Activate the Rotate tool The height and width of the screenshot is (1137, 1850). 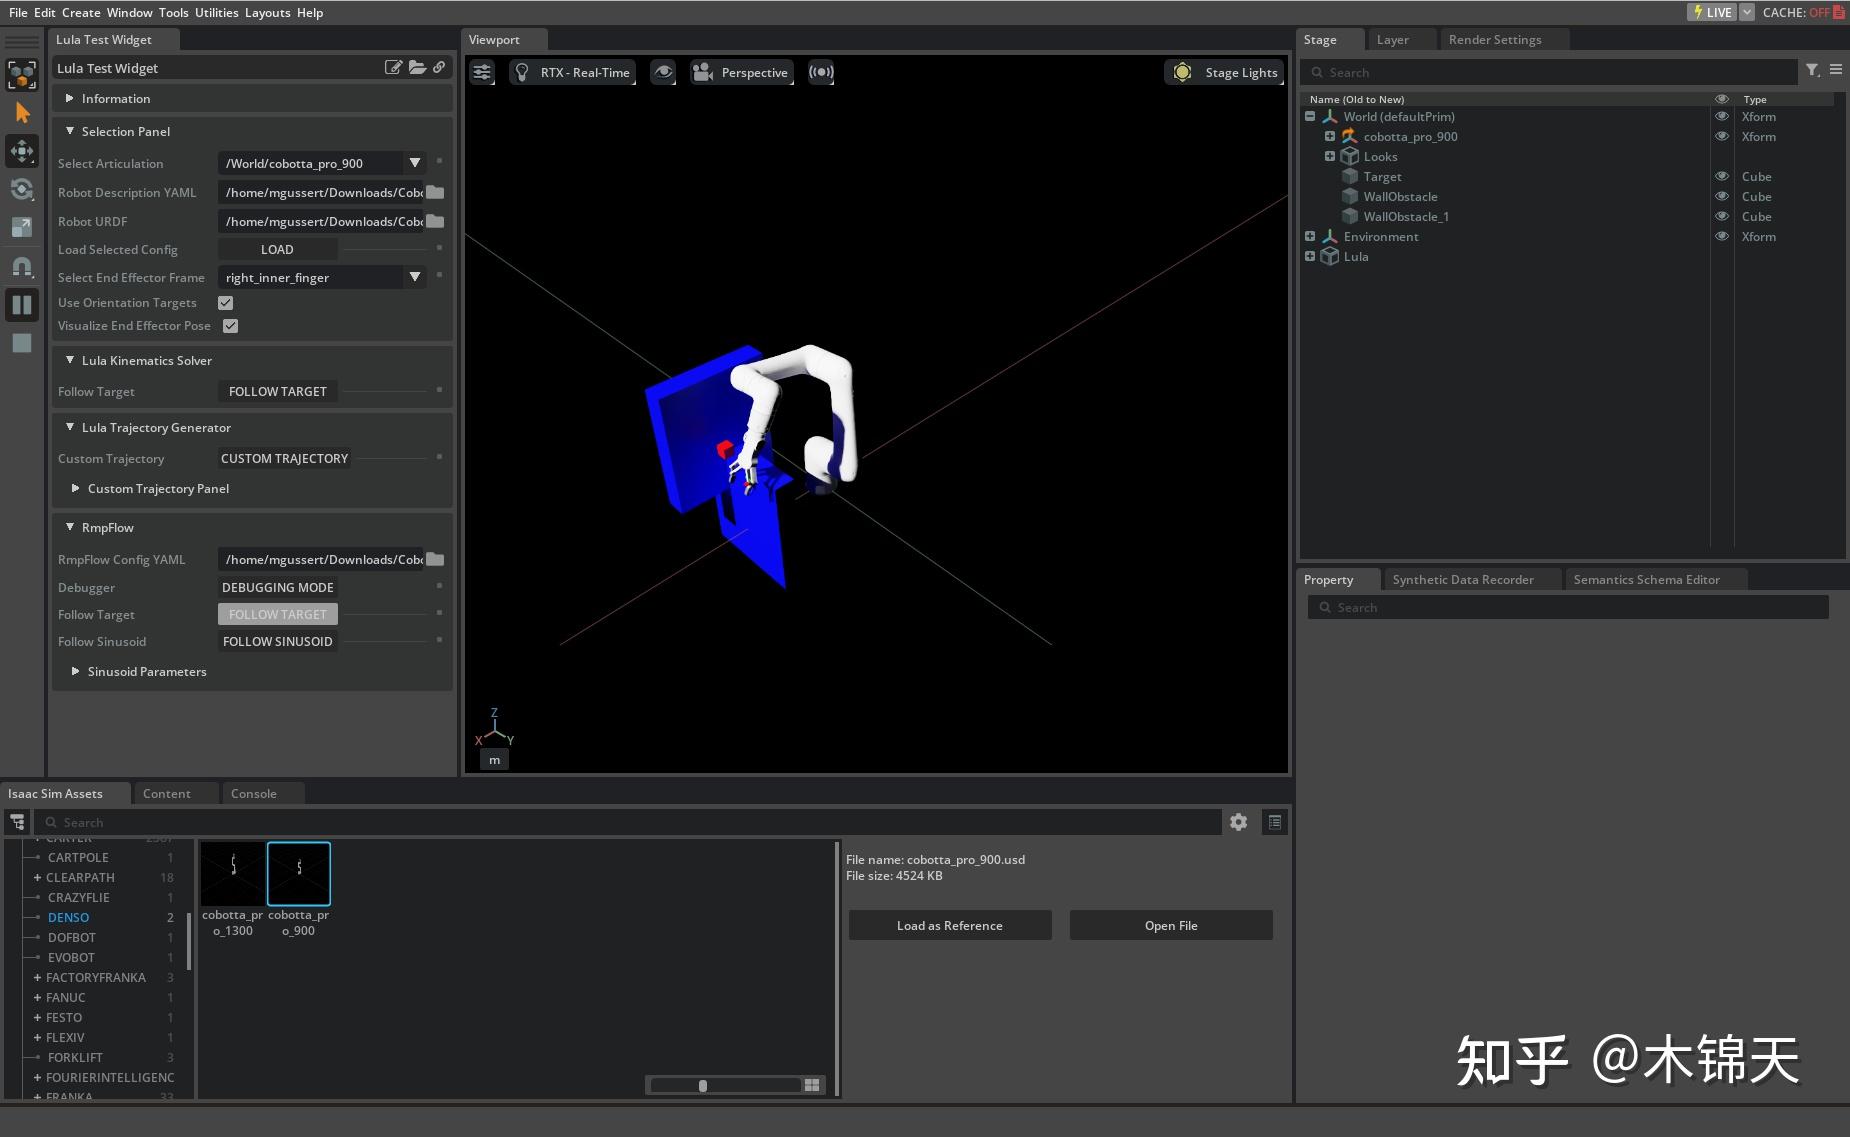click(x=22, y=189)
